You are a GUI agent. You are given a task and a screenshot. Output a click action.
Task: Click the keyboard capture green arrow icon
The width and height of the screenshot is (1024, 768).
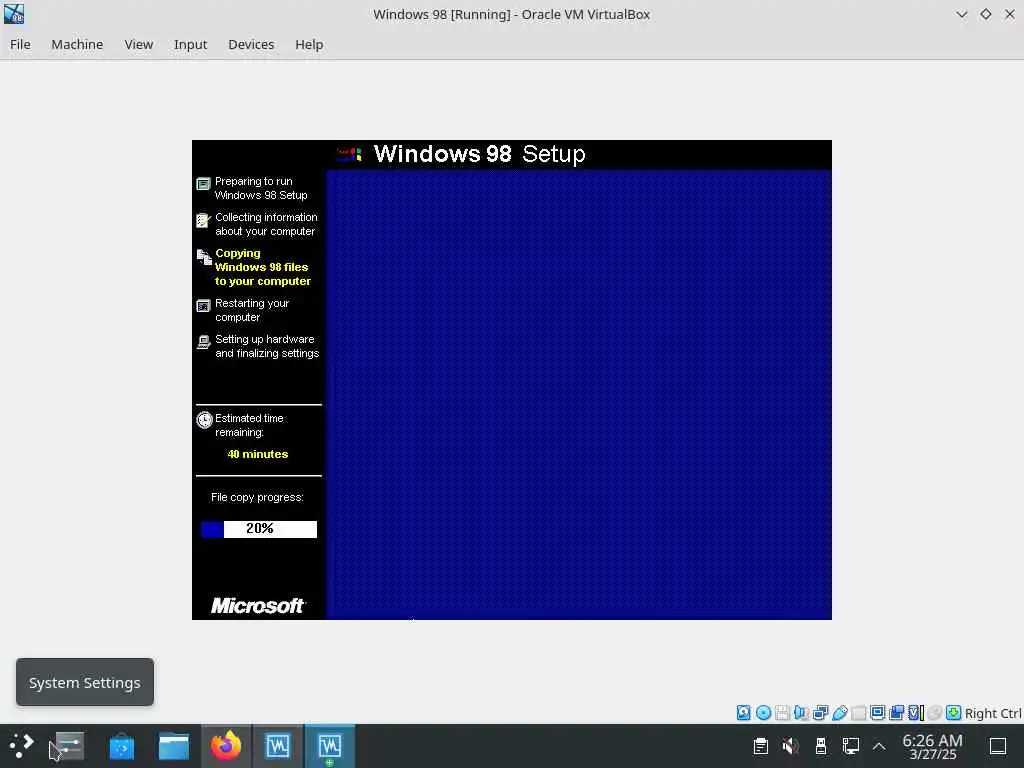click(953, 712)
